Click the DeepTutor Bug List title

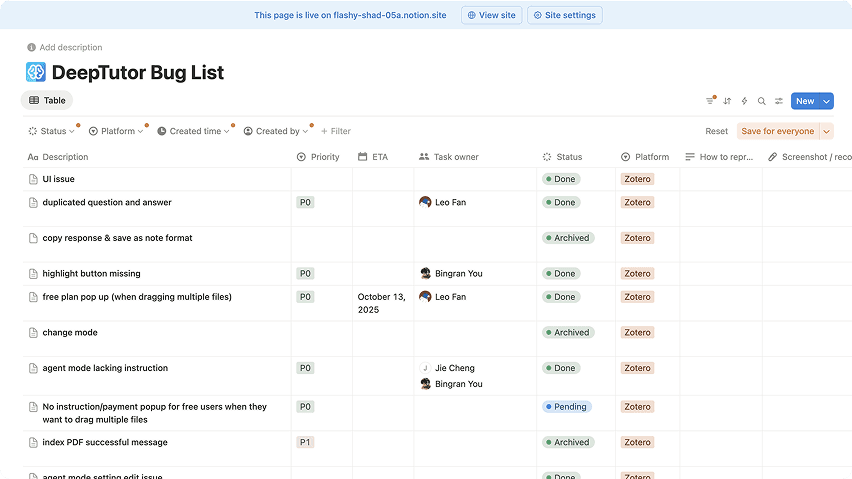coord(137,72)
